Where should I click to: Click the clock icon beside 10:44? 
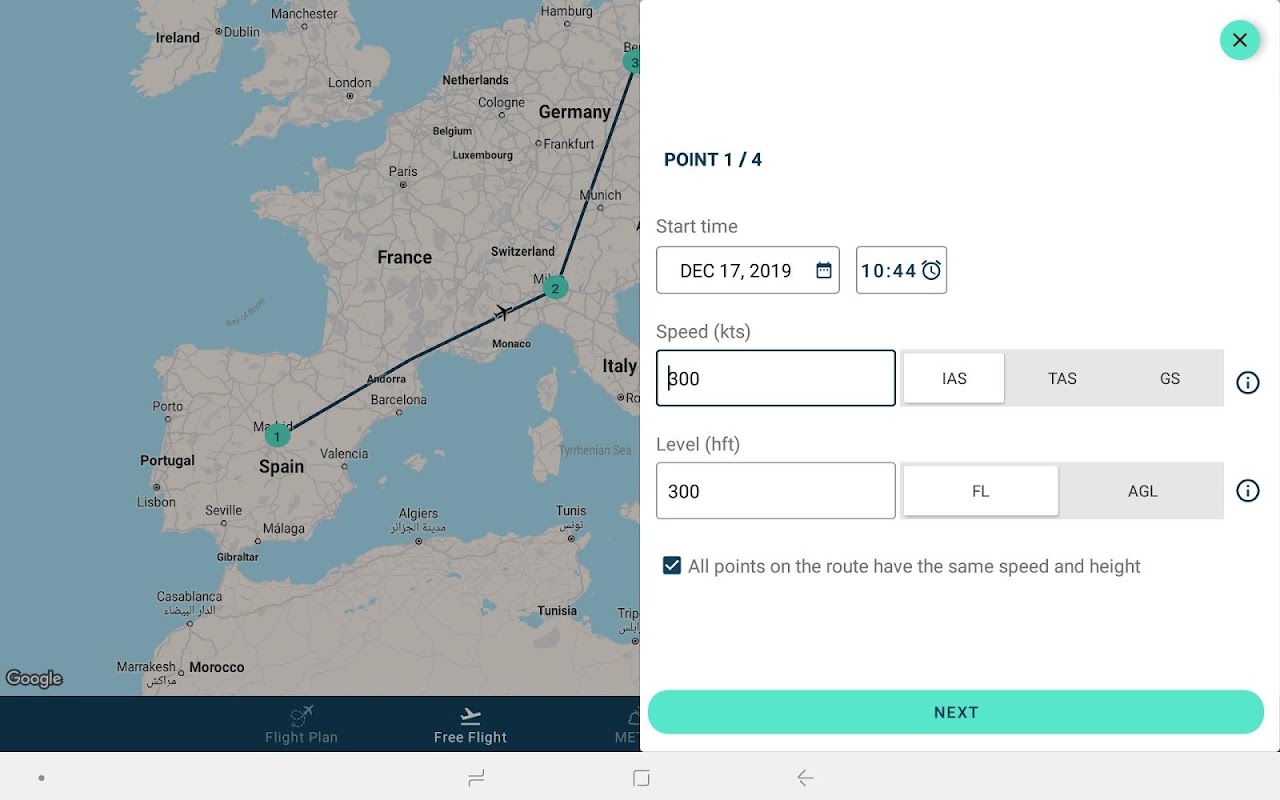pos(931,271)
